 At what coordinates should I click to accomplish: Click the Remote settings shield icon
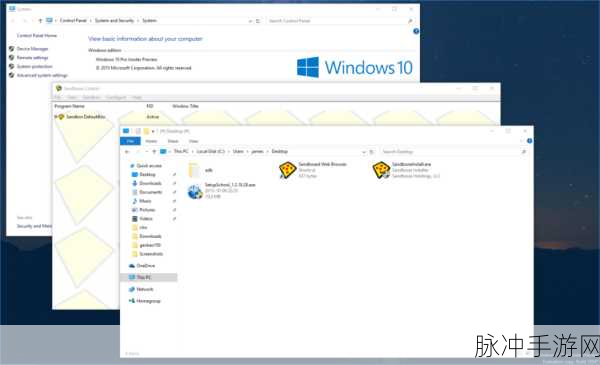11,58
